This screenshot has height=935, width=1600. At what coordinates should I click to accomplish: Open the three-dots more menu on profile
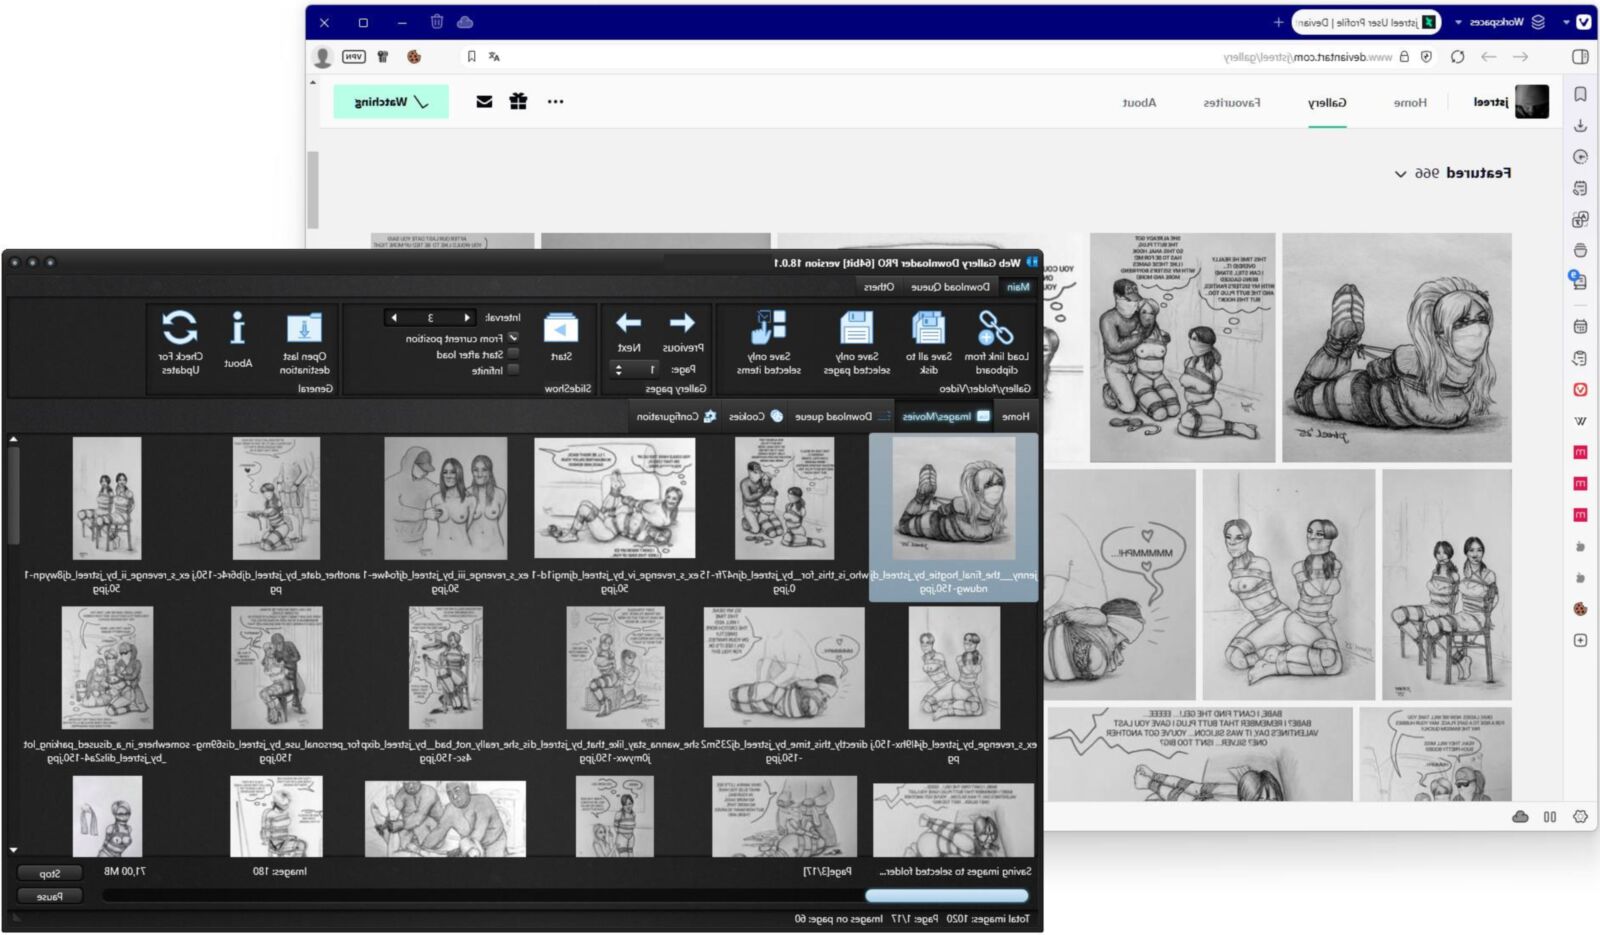555,101
